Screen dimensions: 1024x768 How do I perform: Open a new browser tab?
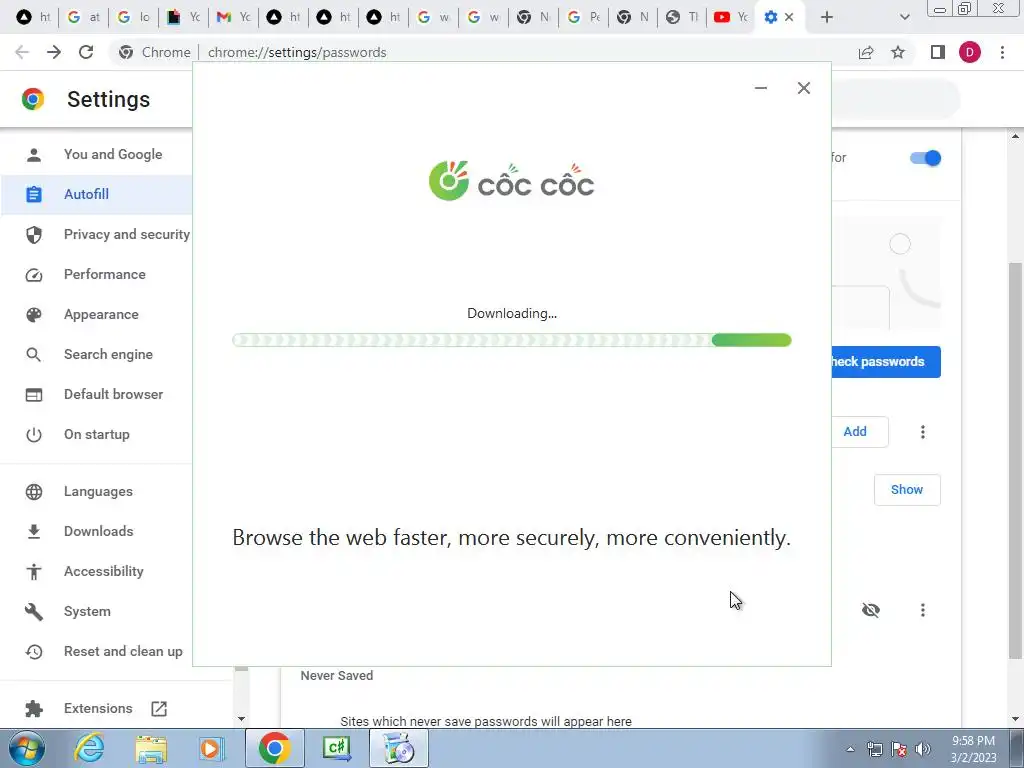827,18
